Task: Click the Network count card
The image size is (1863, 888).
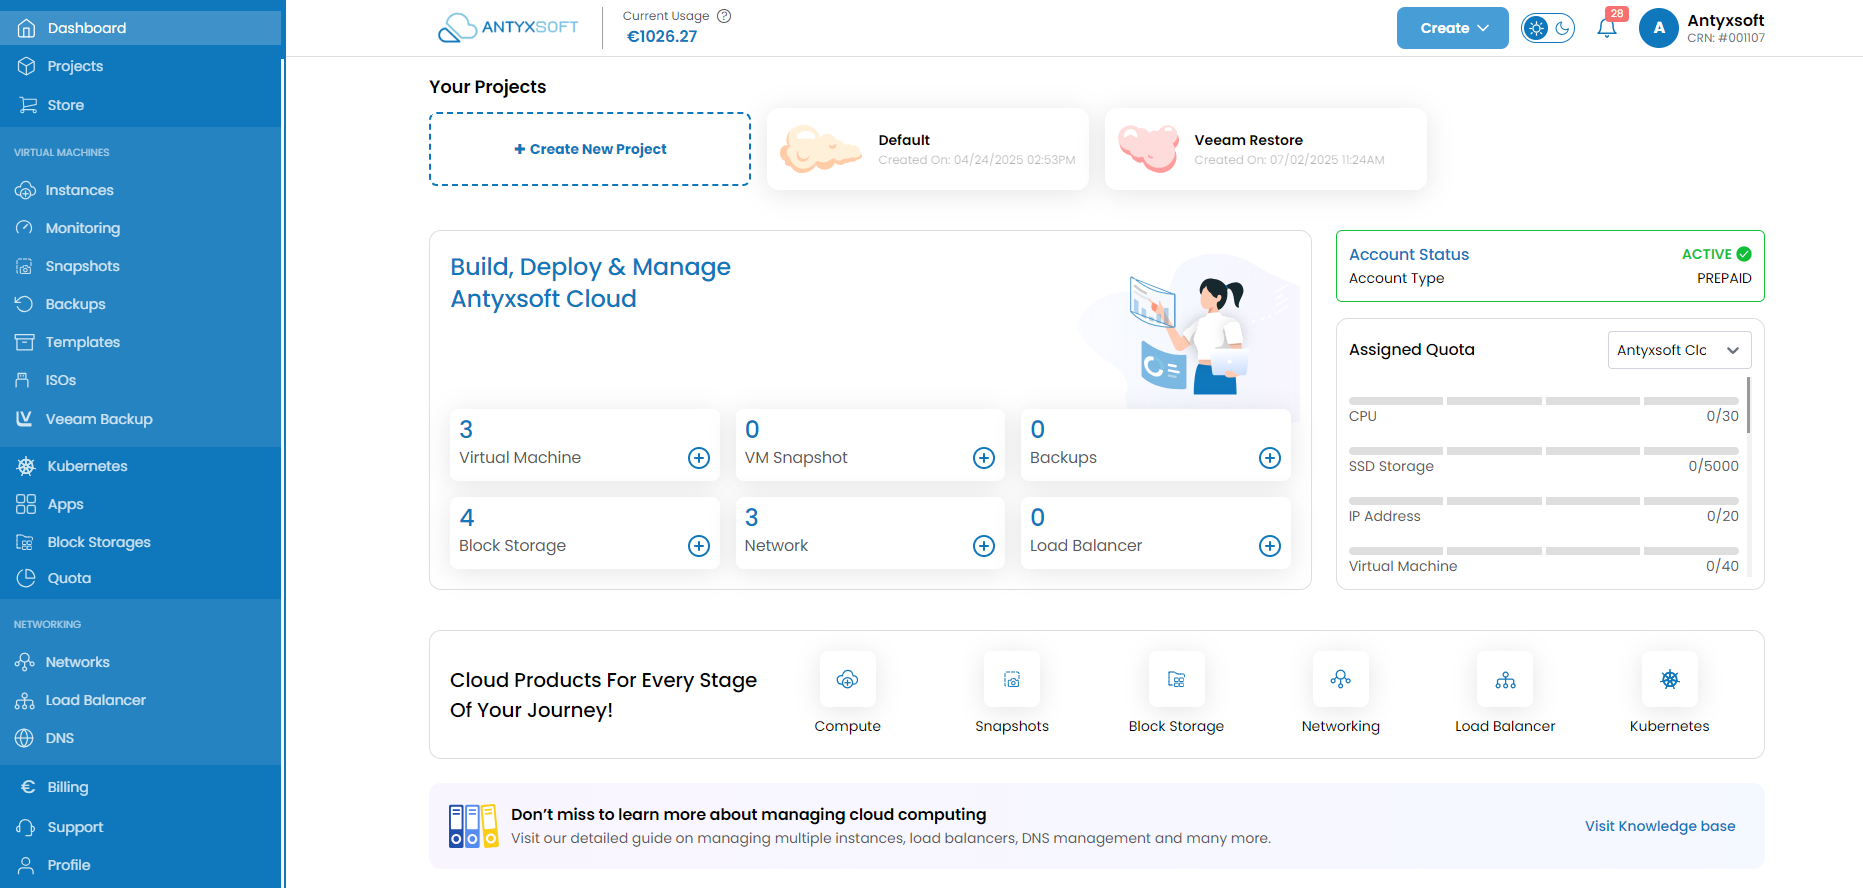Action: coord(870,533)
